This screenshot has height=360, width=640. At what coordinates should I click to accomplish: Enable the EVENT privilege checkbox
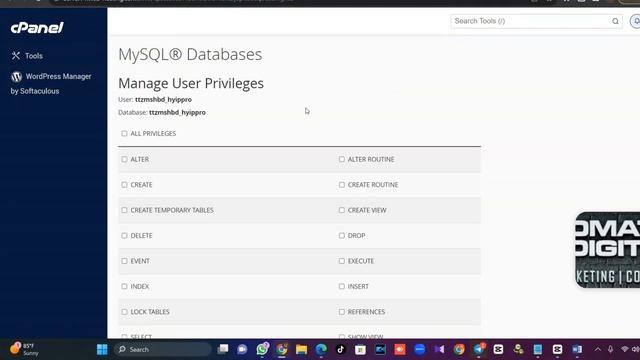(124, 261)
